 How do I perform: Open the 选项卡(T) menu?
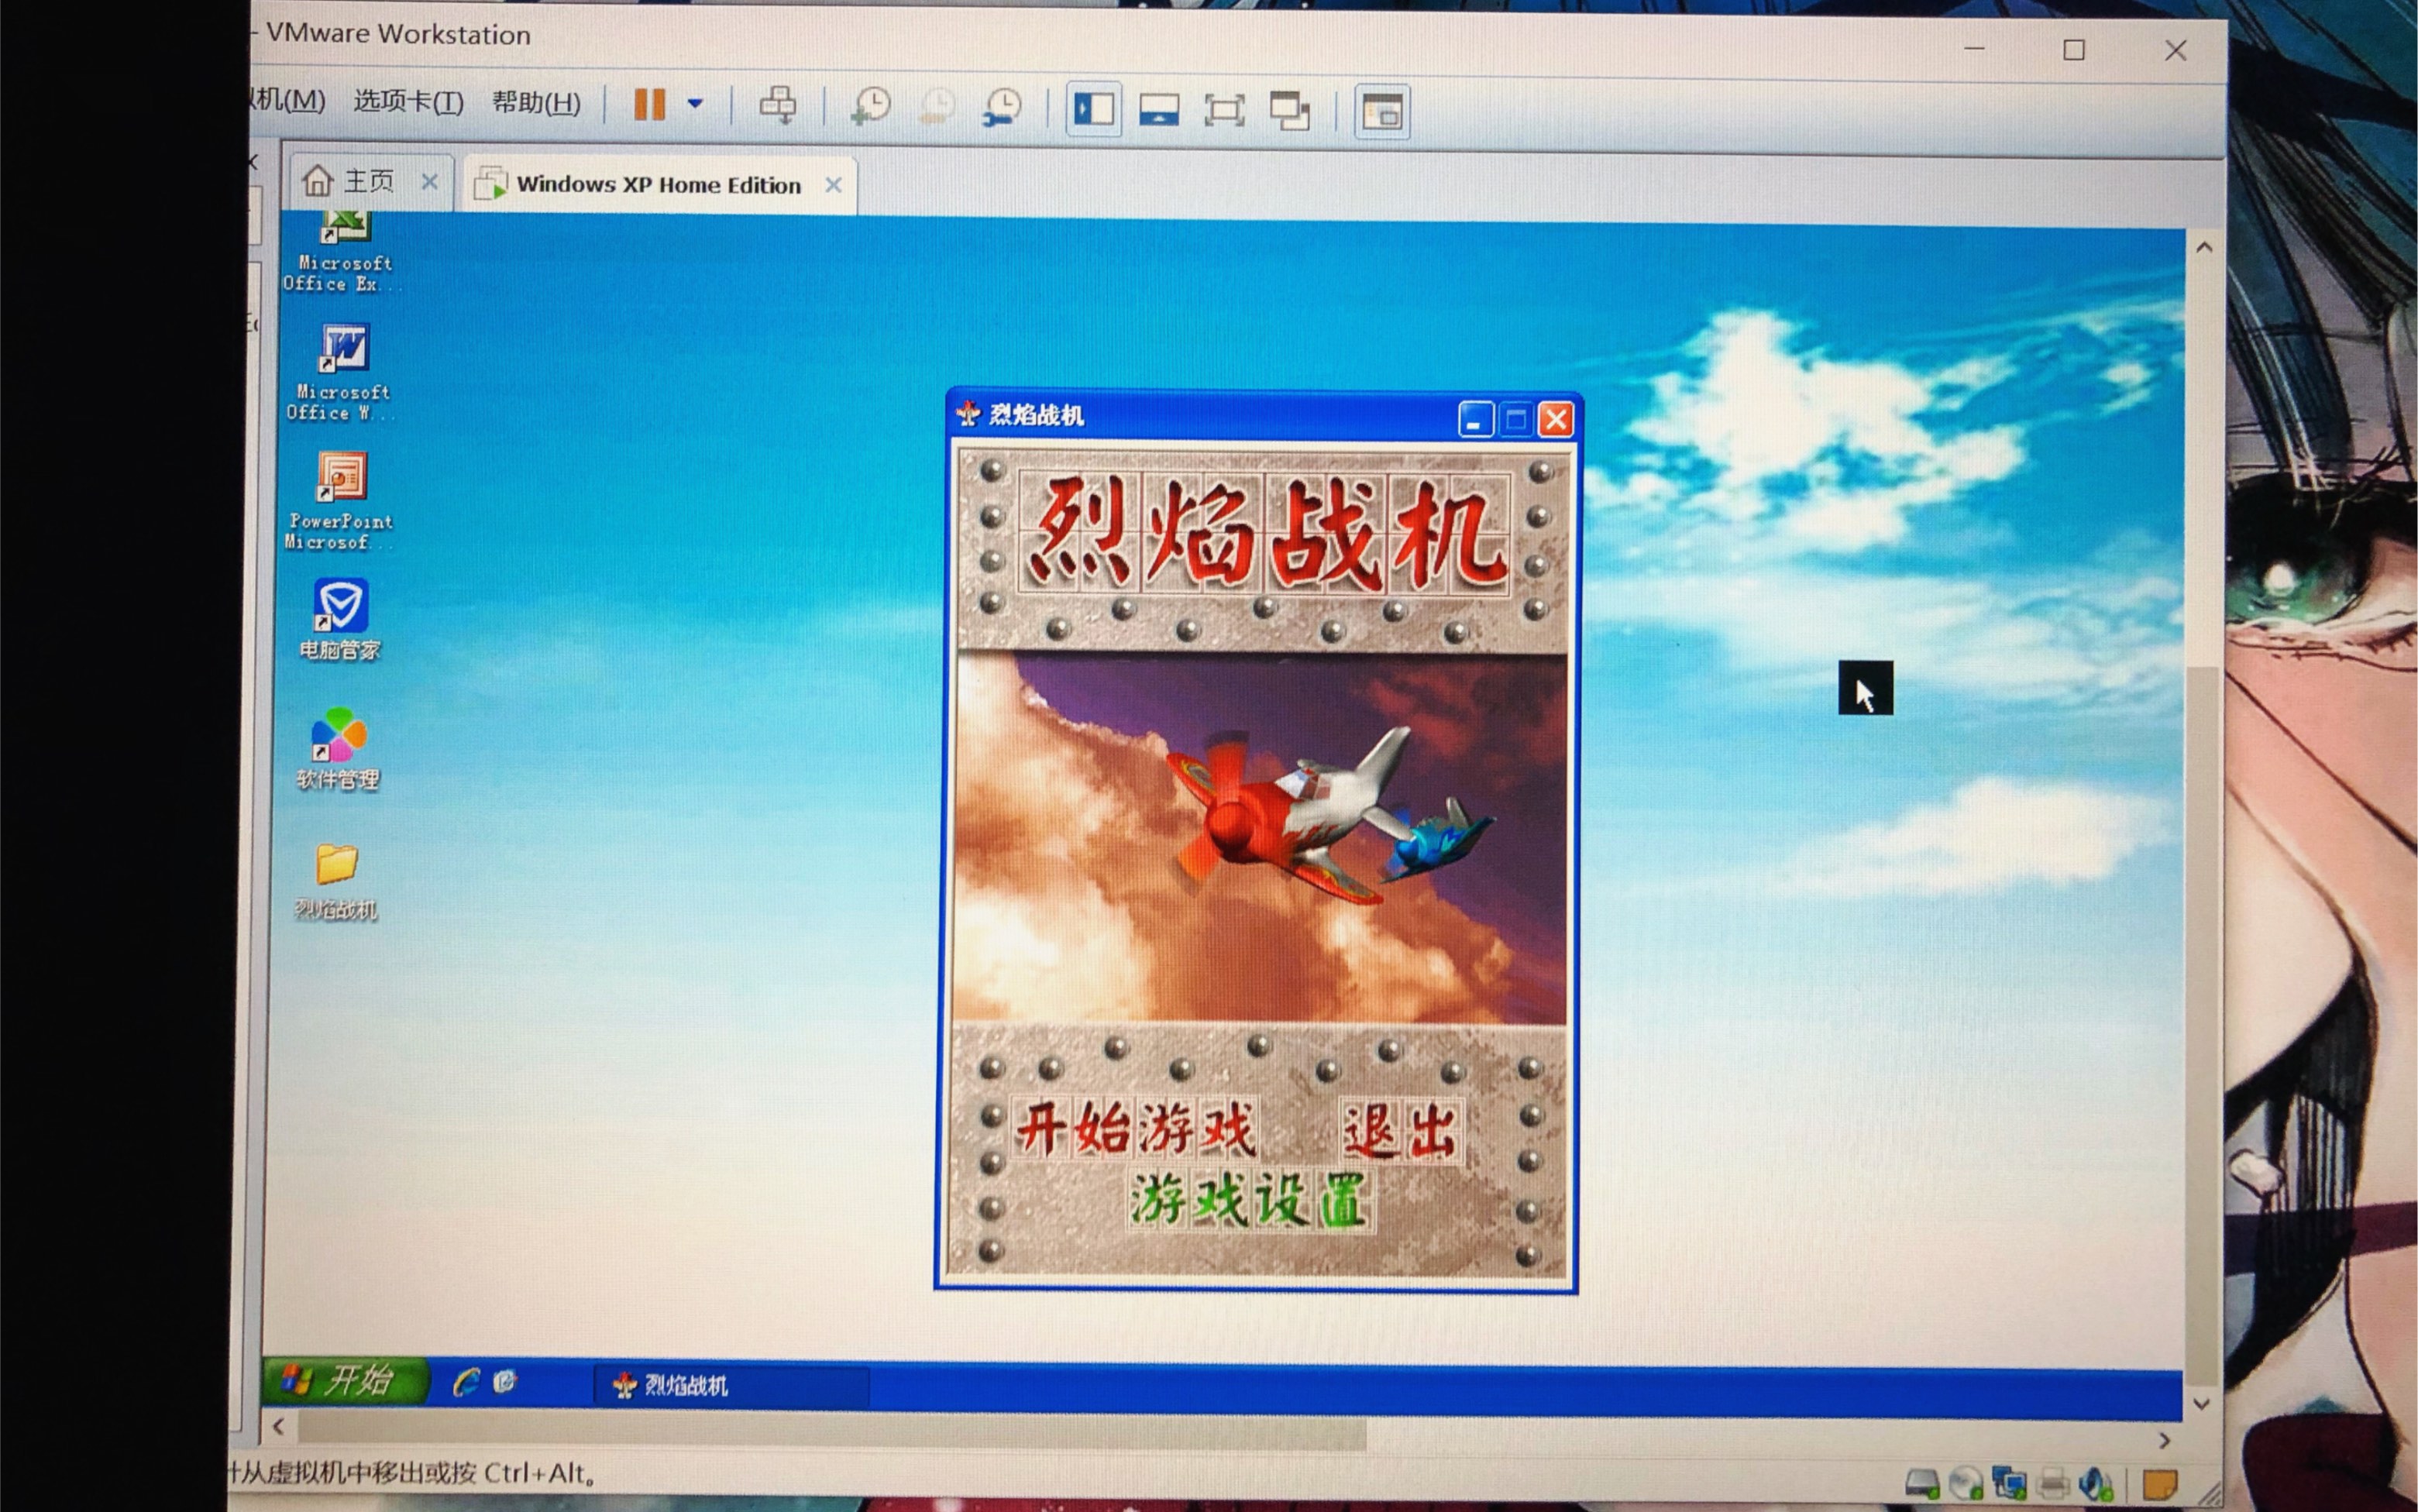tap(408, 101)
